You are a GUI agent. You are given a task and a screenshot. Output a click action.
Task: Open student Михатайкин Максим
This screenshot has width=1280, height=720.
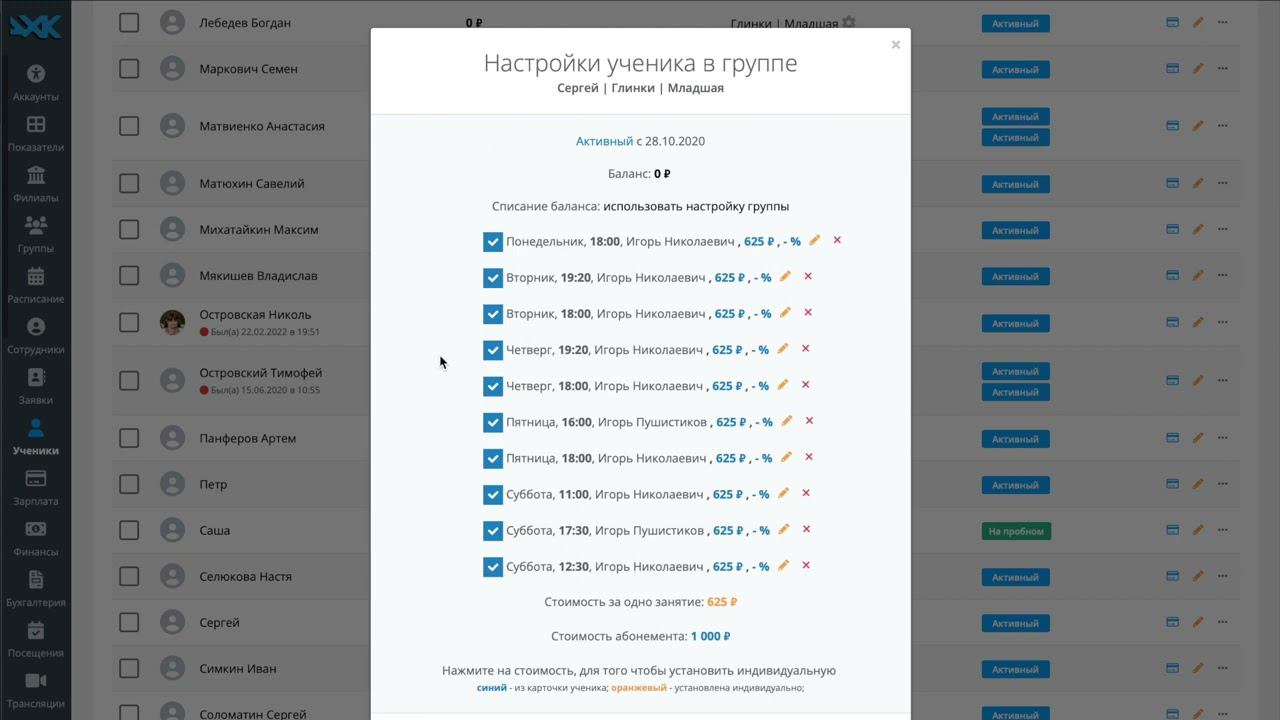coord(259,229)
